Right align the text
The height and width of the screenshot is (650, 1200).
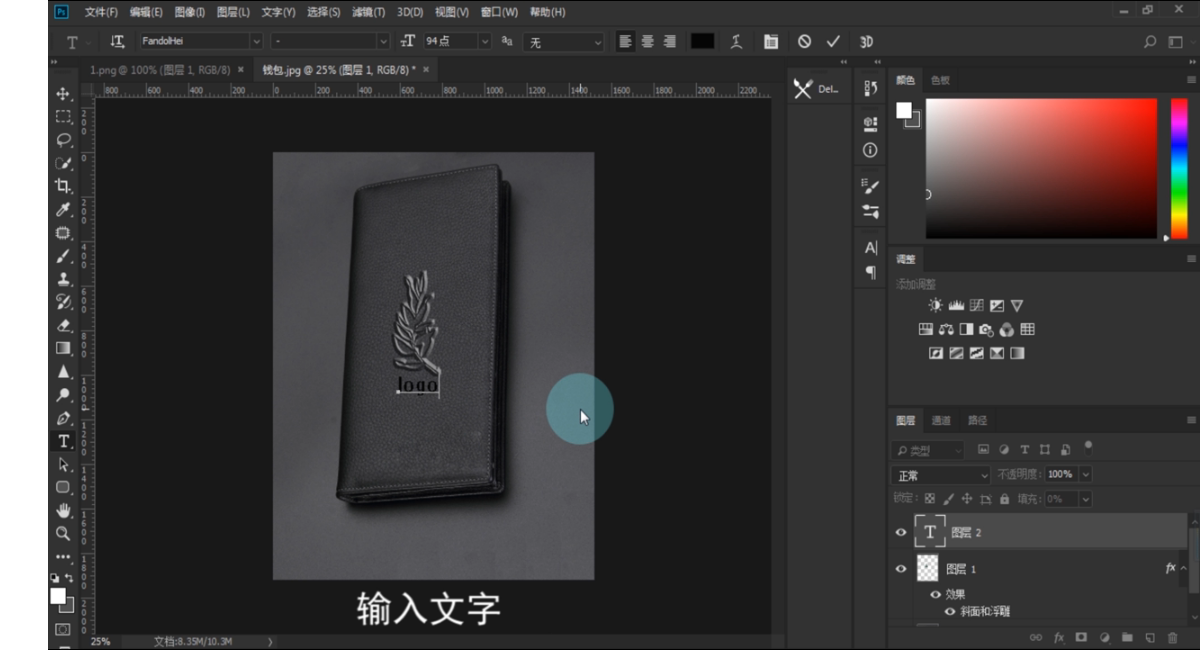(670, 42)
